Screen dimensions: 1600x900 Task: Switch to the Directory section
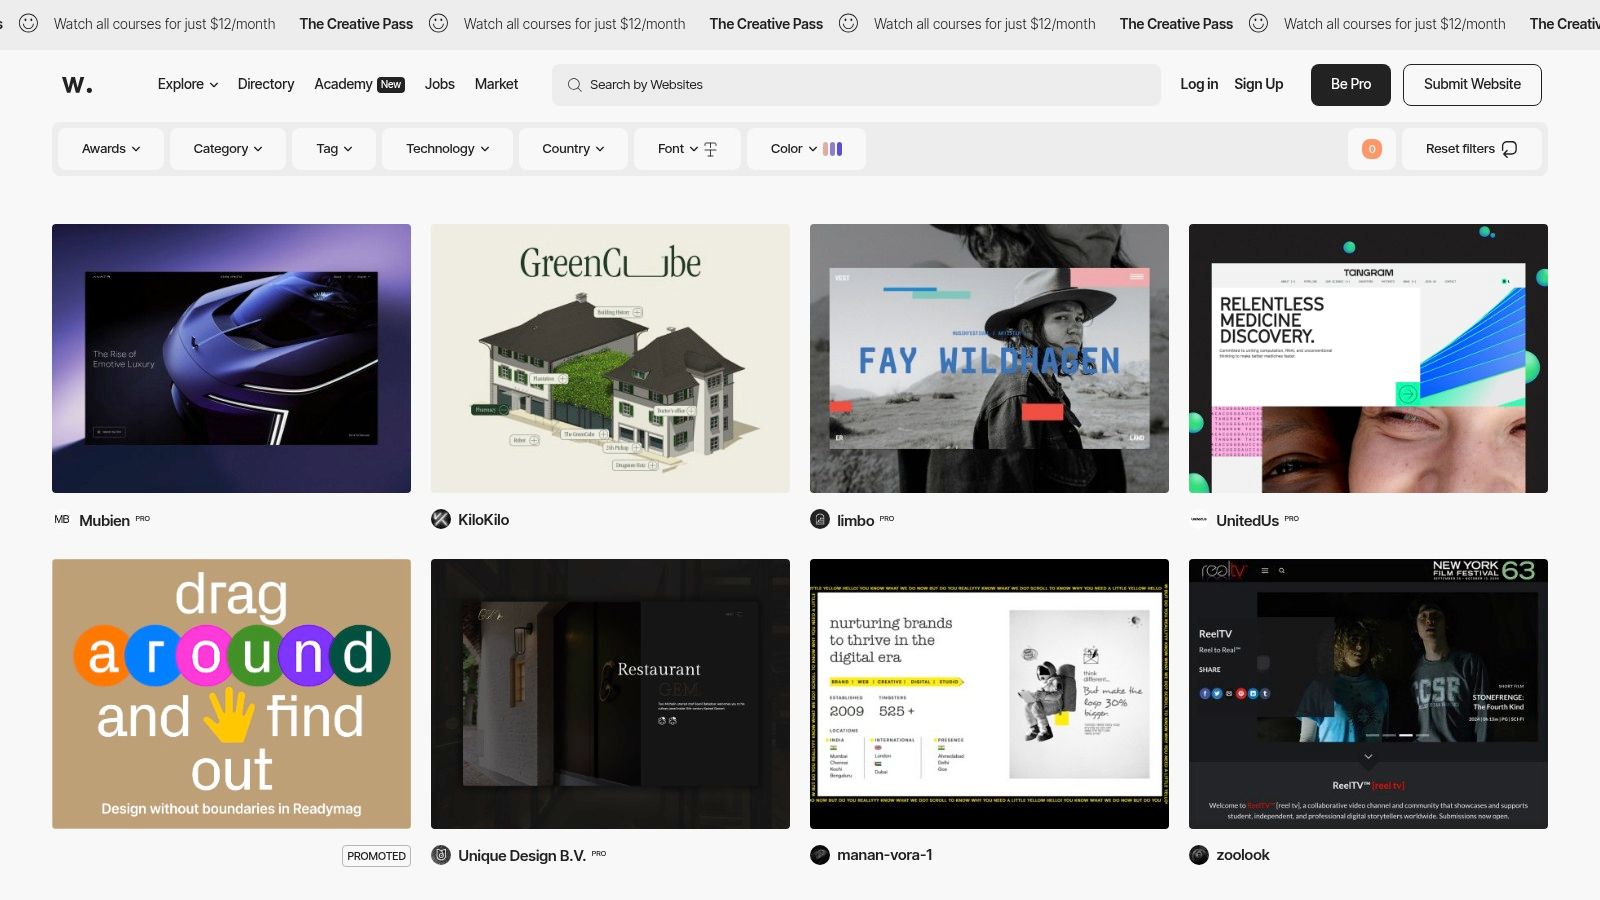click(265, 84)
